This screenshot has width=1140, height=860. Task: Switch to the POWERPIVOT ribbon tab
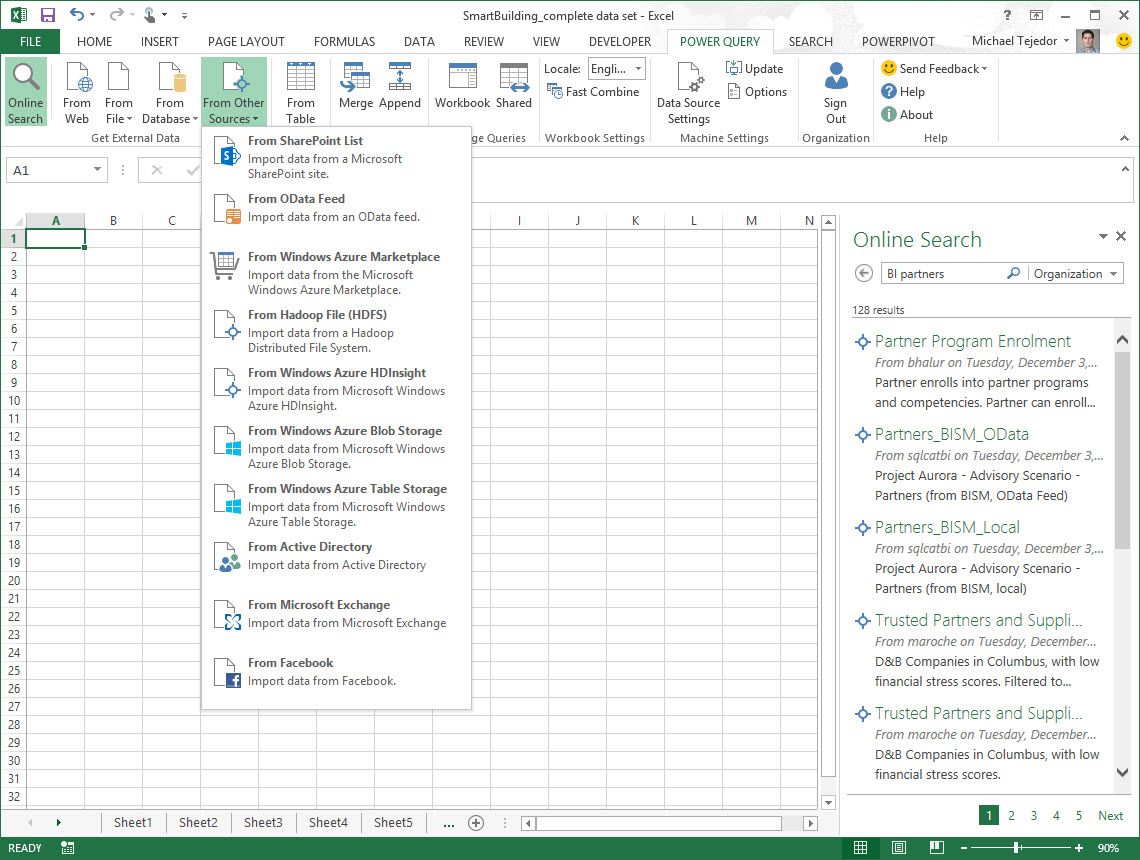point(898,41)
